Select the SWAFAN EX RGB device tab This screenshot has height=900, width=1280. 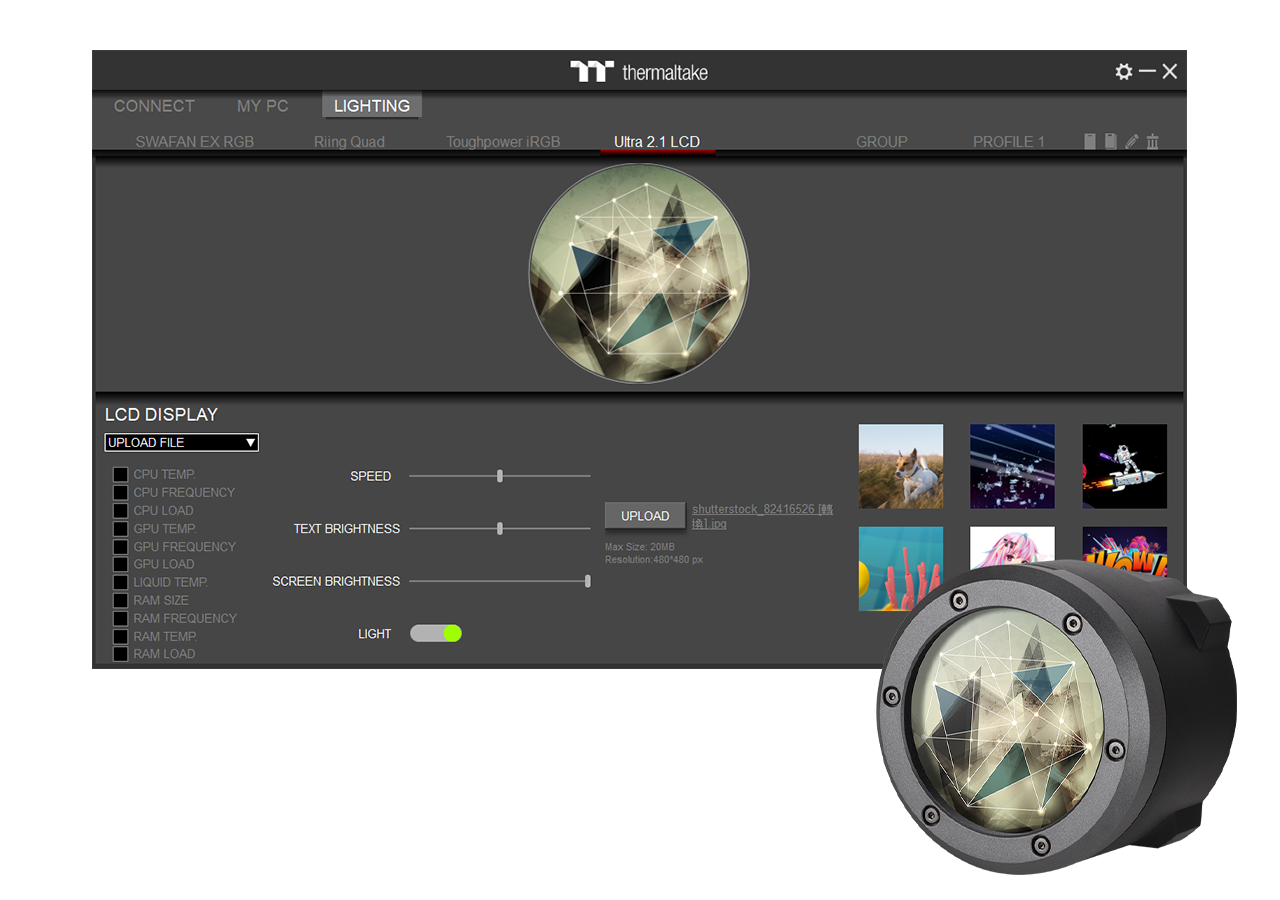[x=195, y=142]
